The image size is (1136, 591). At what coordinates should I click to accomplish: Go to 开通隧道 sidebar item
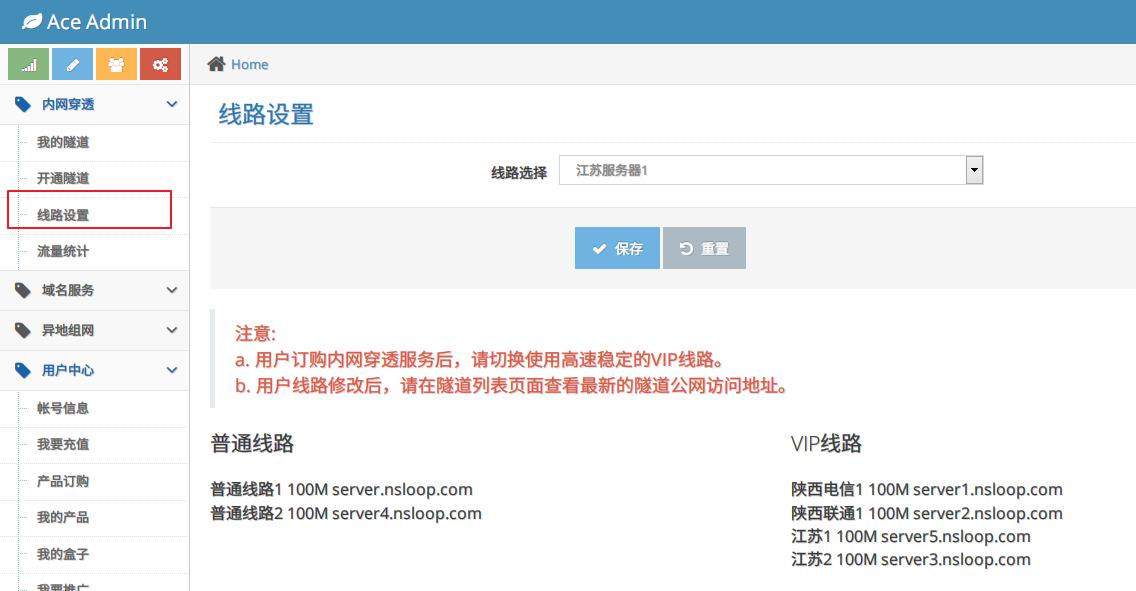pos(63,178)
